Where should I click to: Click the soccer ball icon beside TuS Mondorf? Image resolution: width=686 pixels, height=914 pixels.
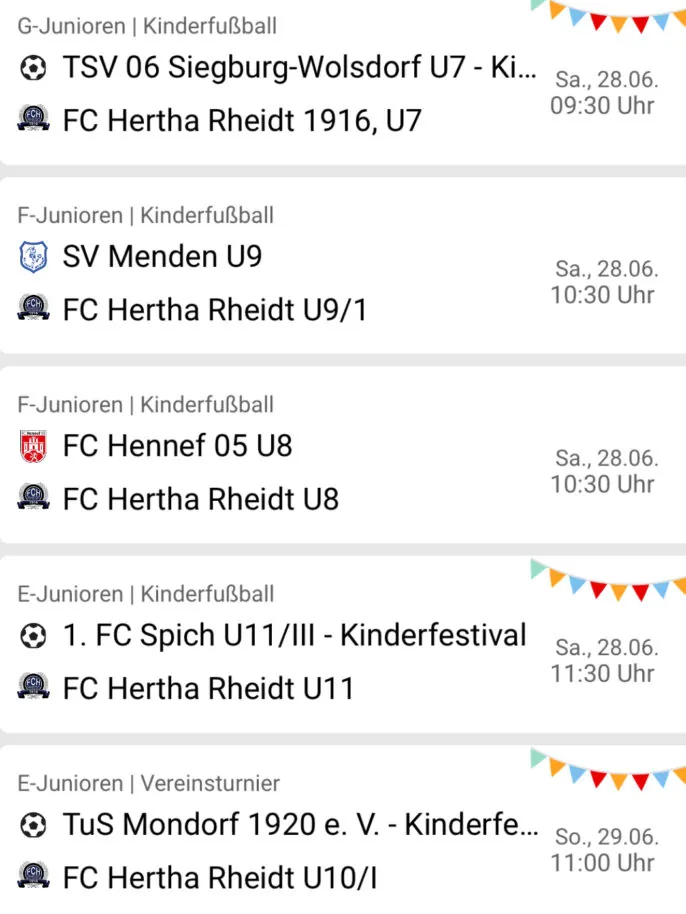point(33,825)
